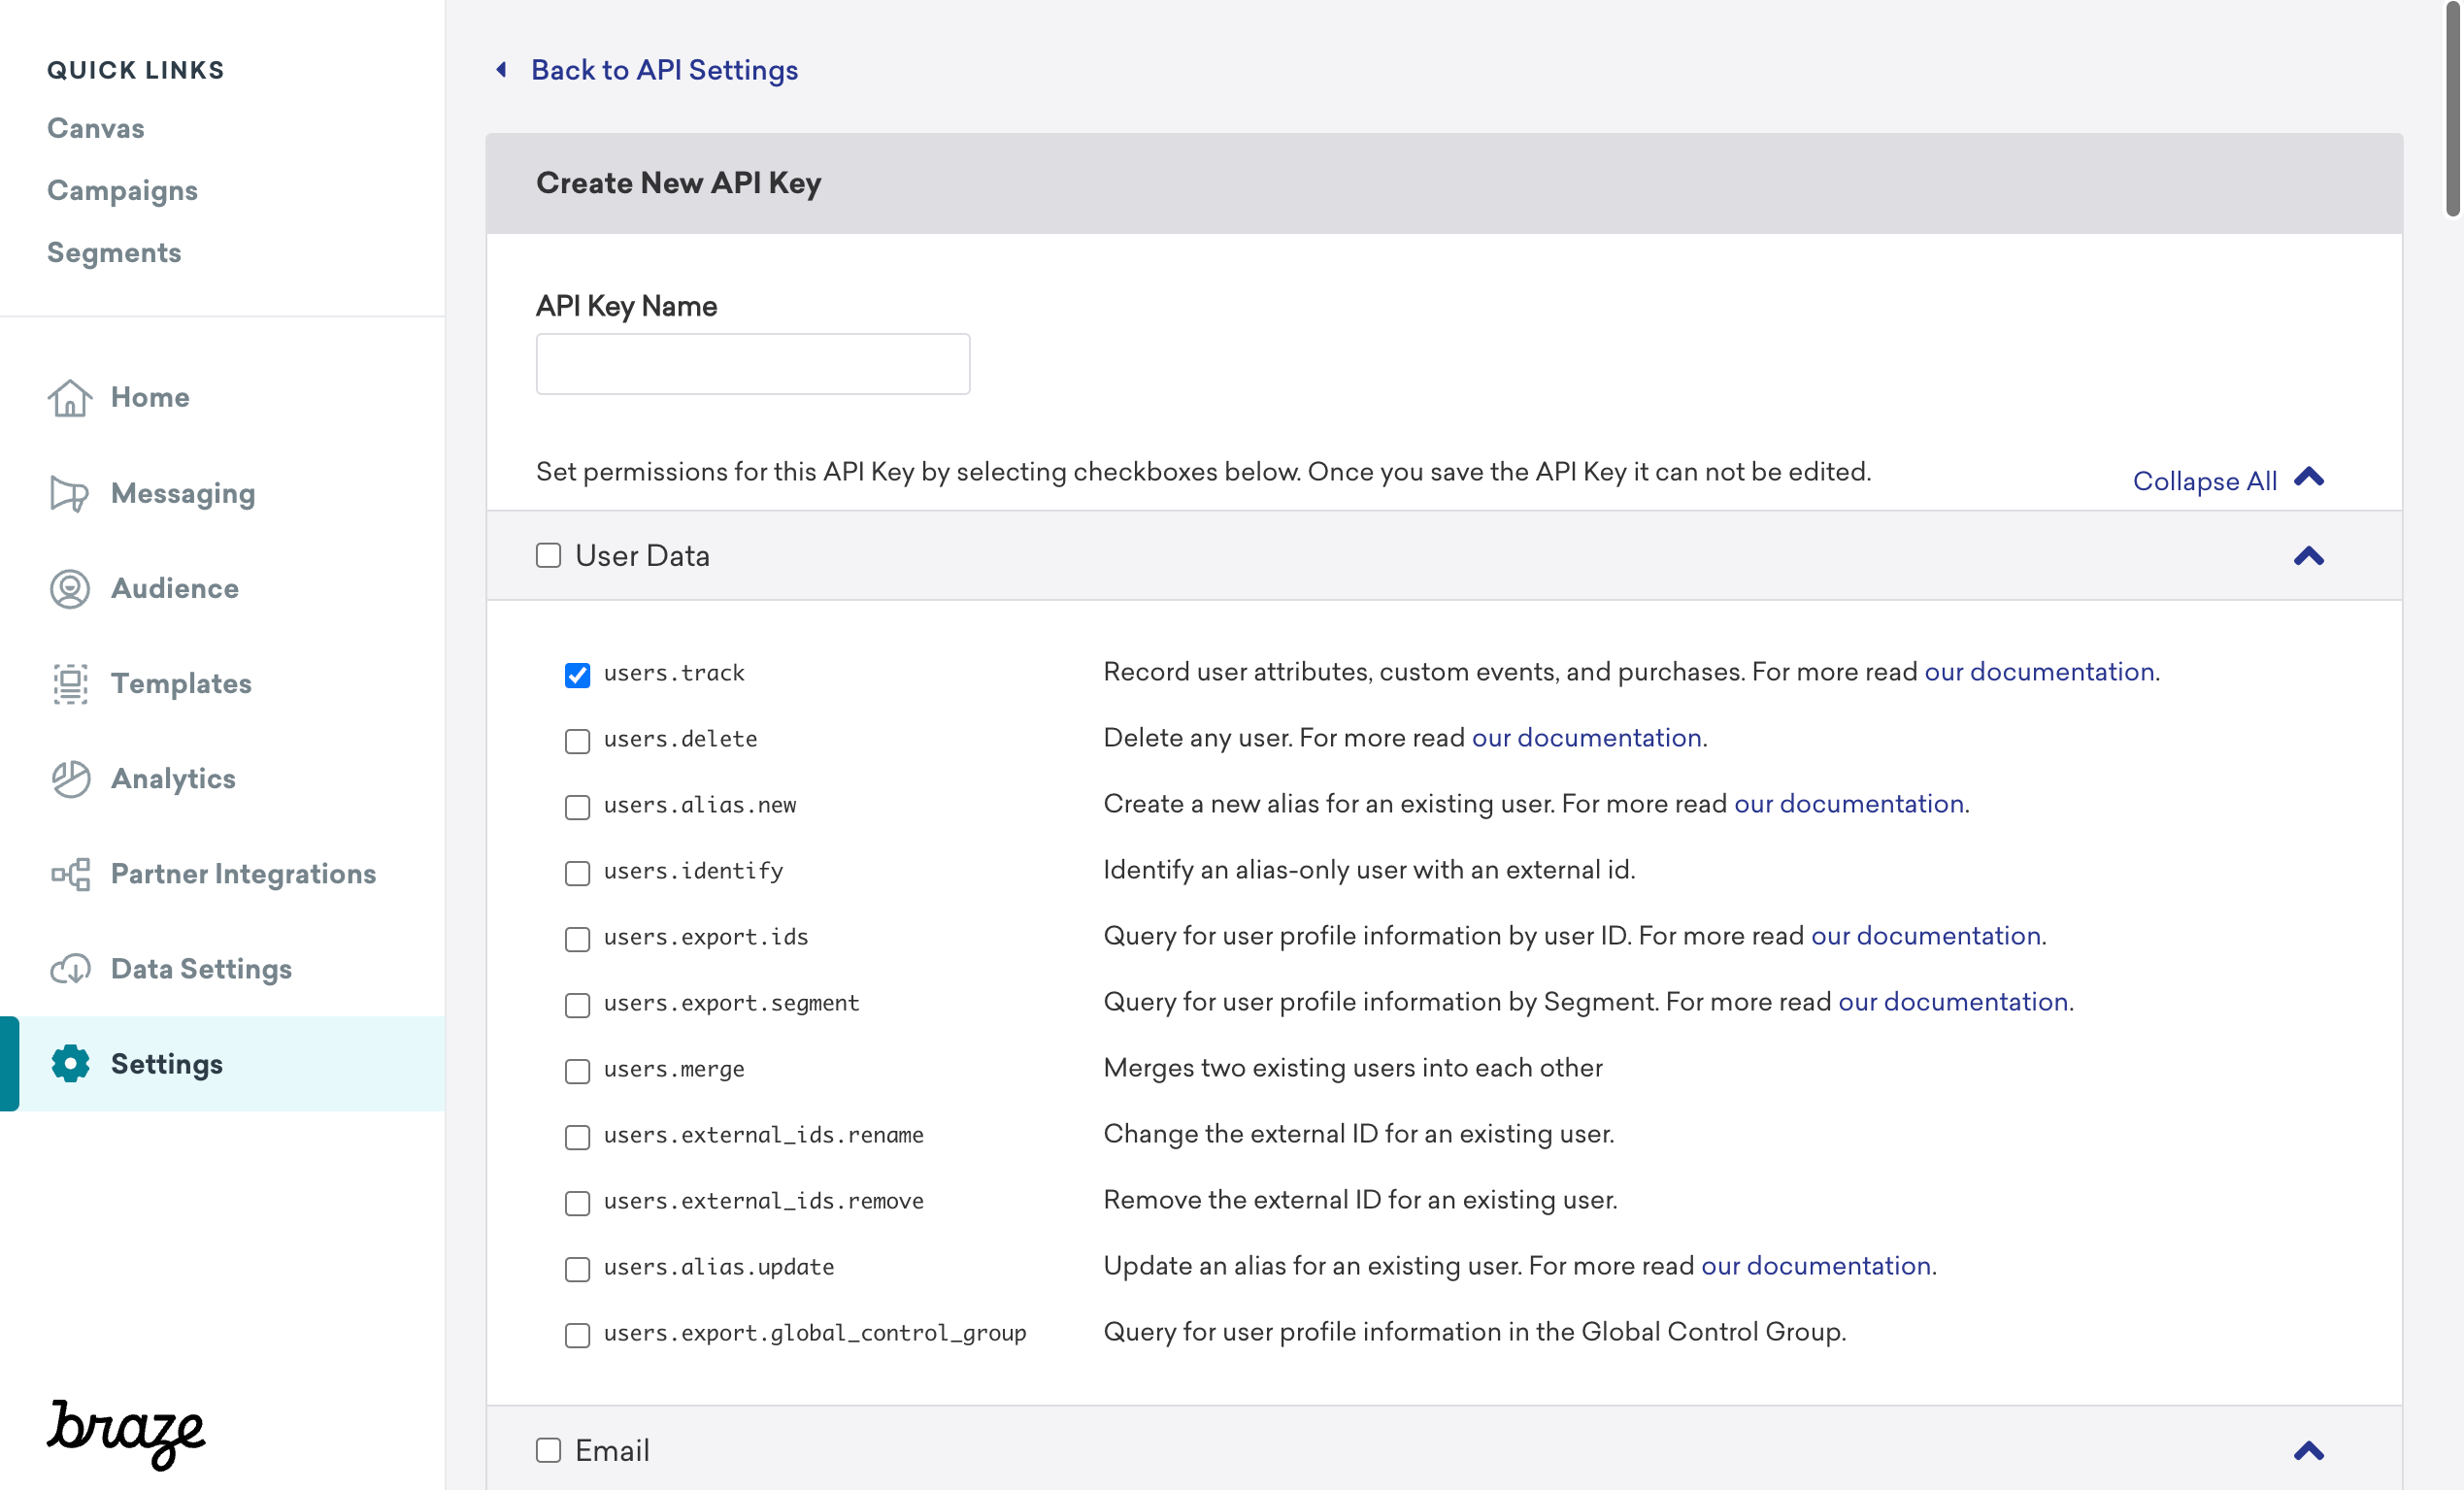Uncheck the users.track permission
The width and height of the screenshot is (2464, 1490).
[x=577, y=675]
